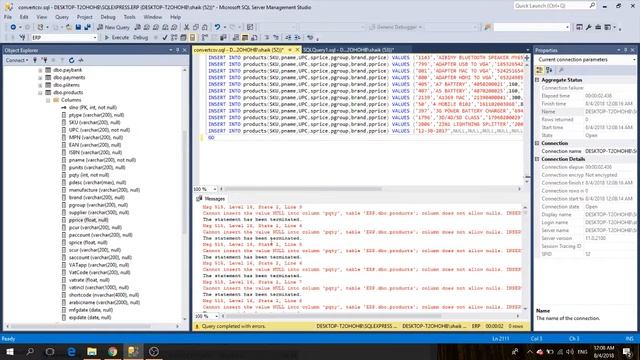Open the ERP database dropdown

click(x=95, y=38)
